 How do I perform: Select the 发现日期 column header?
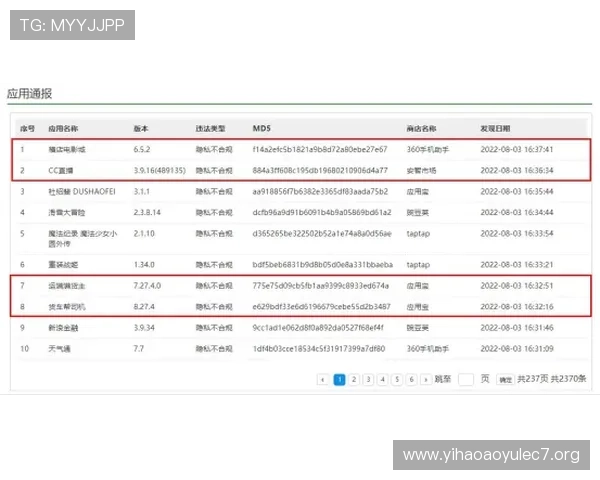(x=495, y=128)
